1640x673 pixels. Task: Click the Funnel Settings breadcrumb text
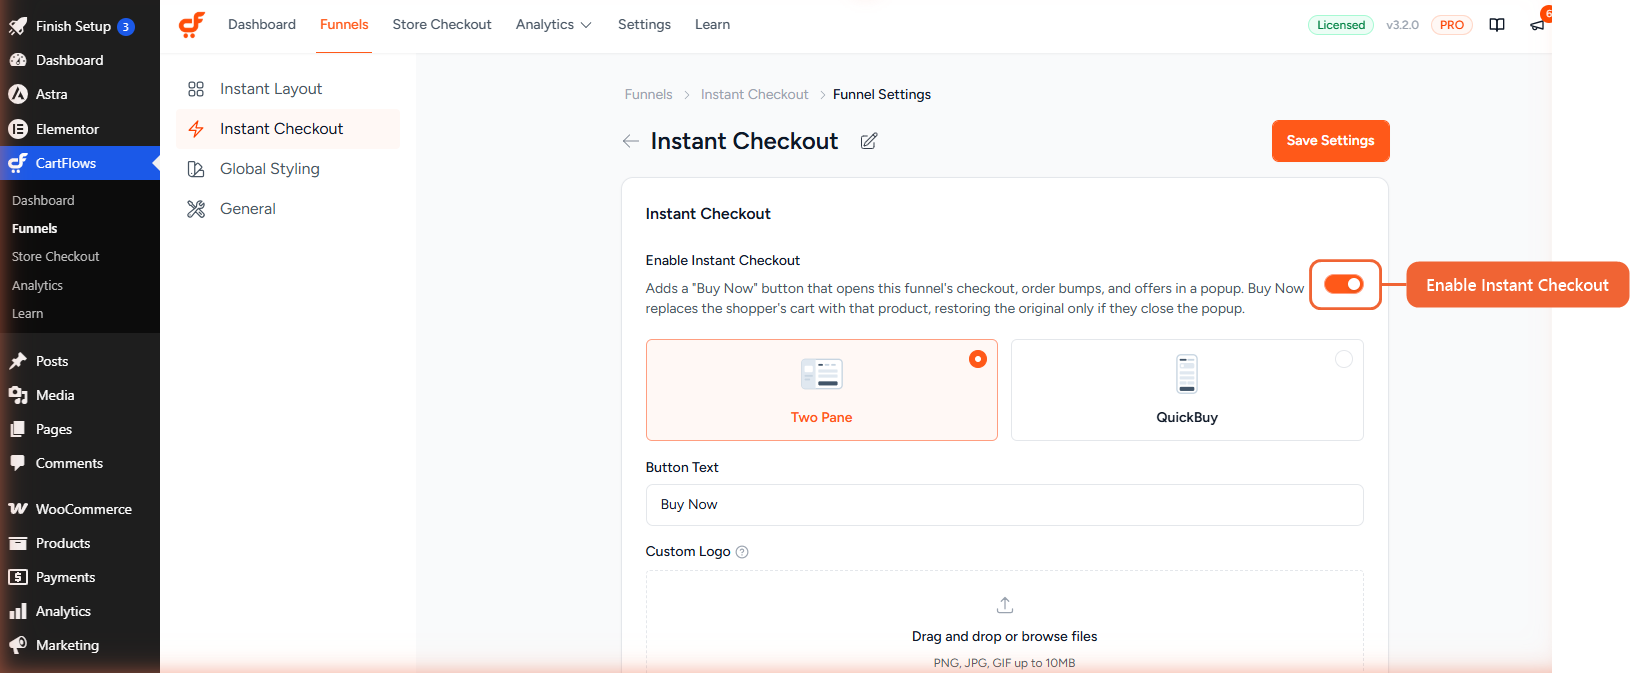[882, 95]
